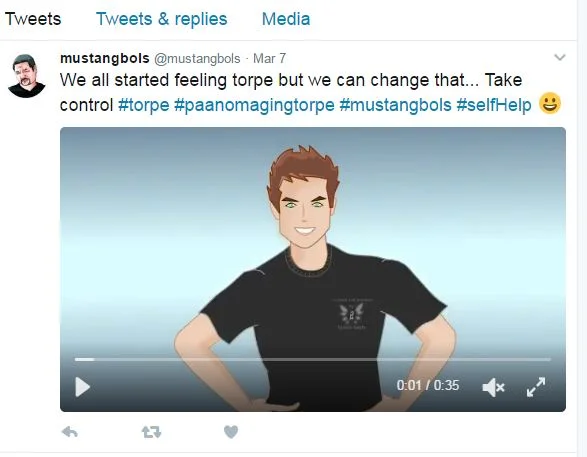587x457 pixels.
Task: Open the Mar 7 tweet timestamp
Action: (x=270, y=58)
